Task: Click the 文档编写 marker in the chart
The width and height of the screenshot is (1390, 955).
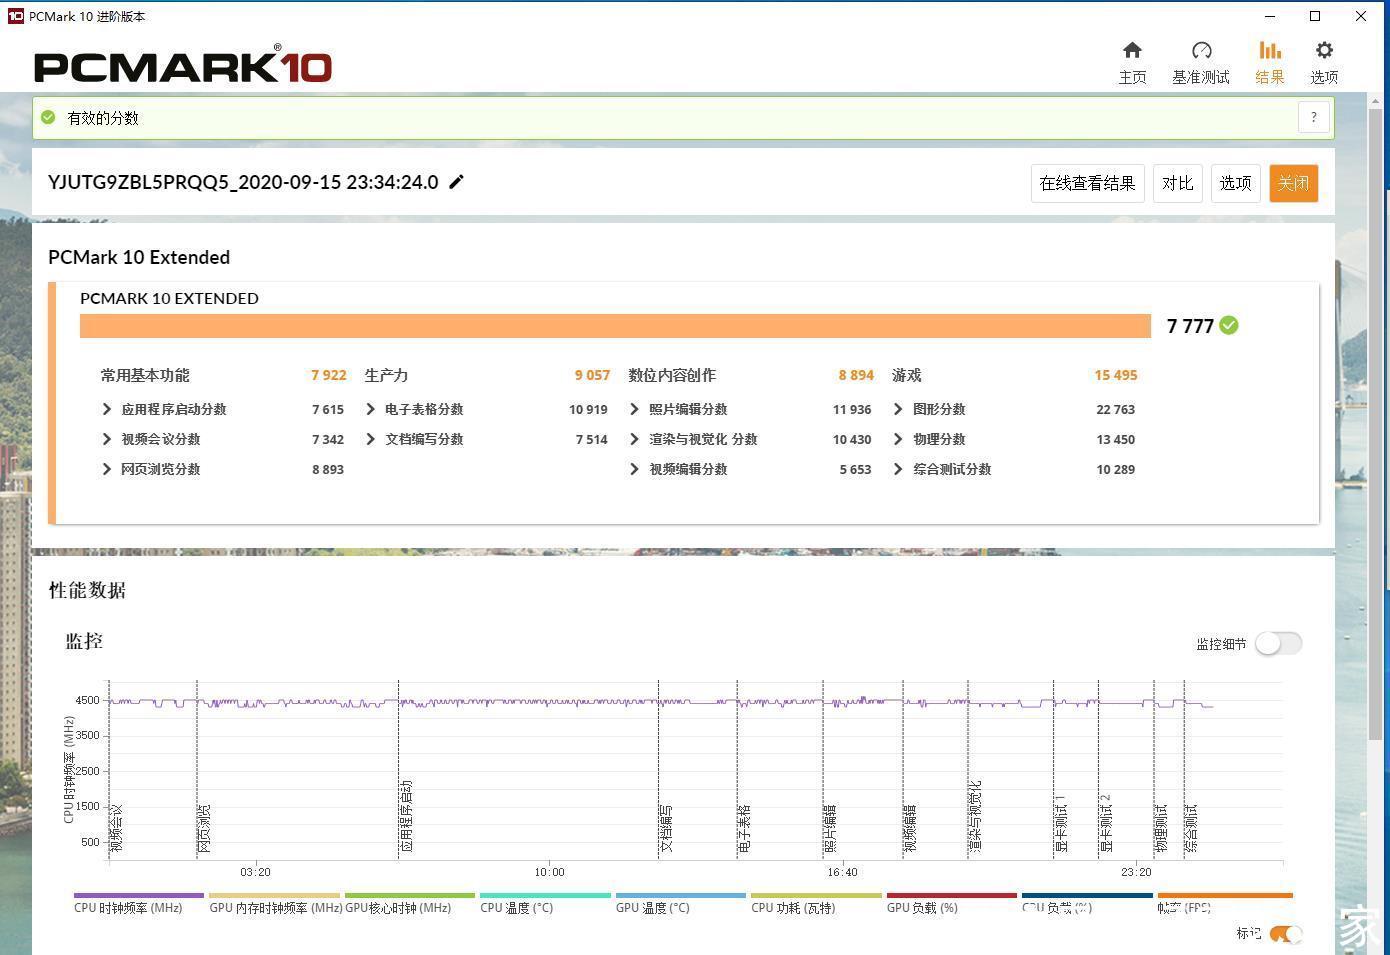Action: coord(666,828)
